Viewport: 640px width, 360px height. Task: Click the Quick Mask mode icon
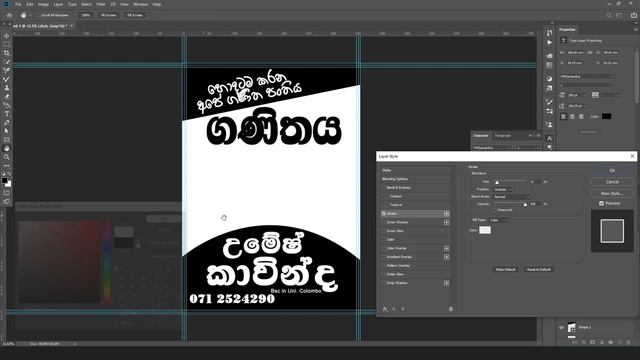[7, 193]
